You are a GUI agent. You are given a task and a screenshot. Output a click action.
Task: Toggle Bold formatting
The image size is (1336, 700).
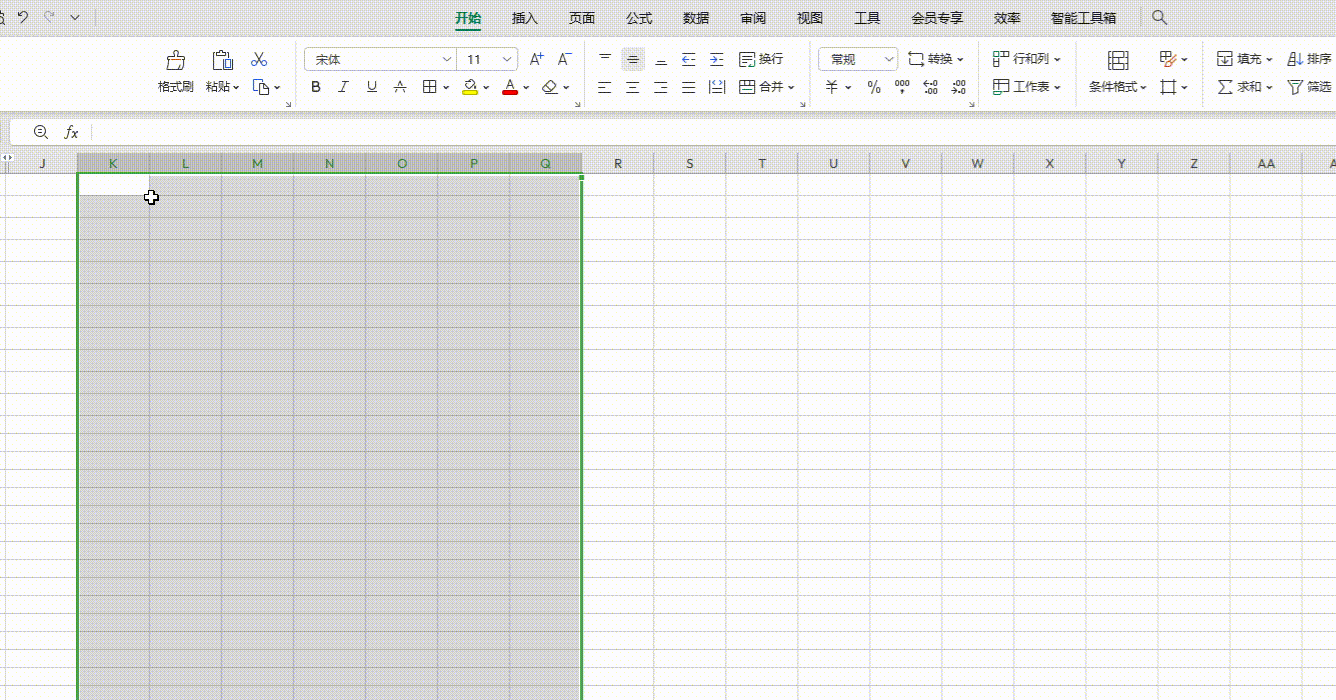coord(316,87)
